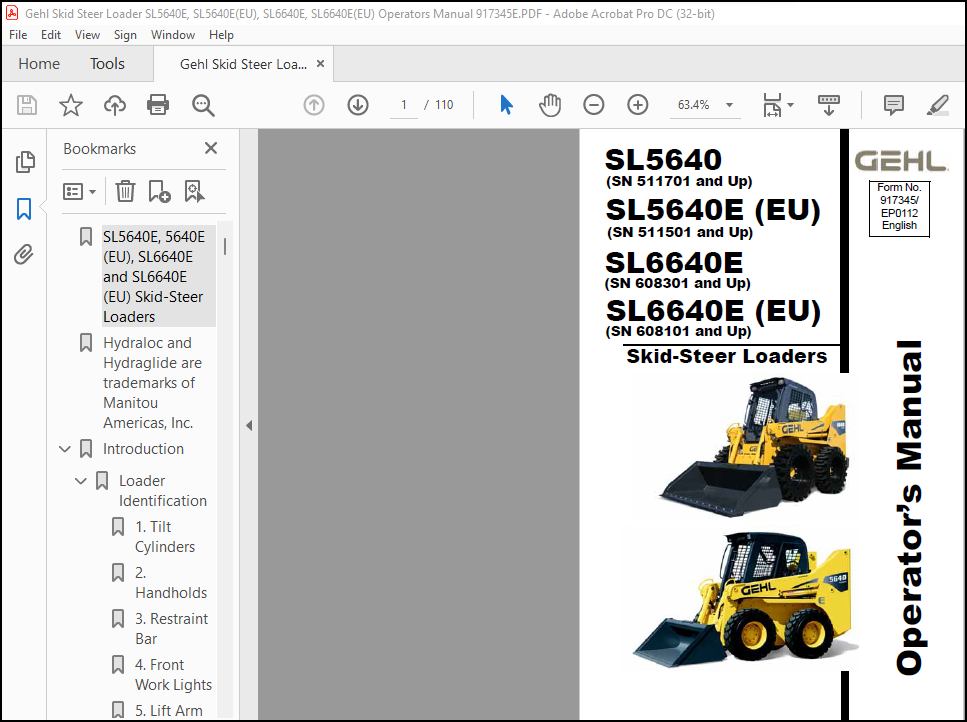Enable scrolling read mode icon
The height and width of the screenshot is (722, 967).
(x=829, y=105)
